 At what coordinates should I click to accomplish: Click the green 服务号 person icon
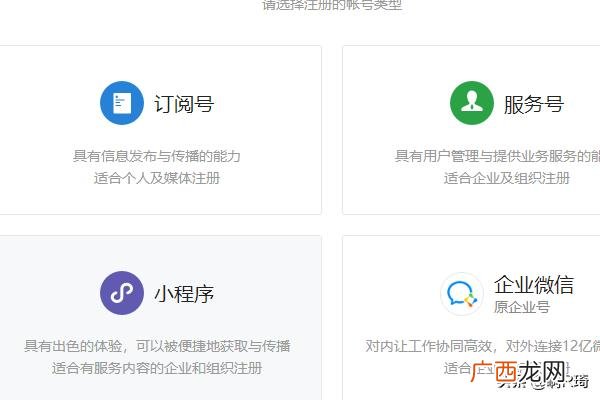472,103
